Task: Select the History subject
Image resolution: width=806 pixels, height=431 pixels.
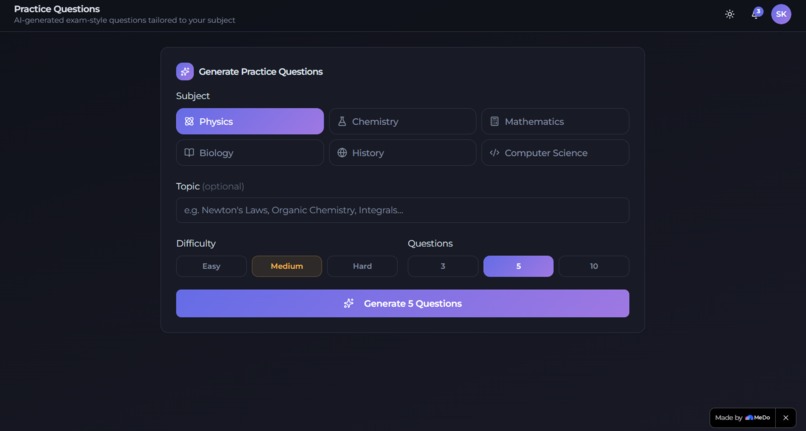Action: tap(402, 153)
